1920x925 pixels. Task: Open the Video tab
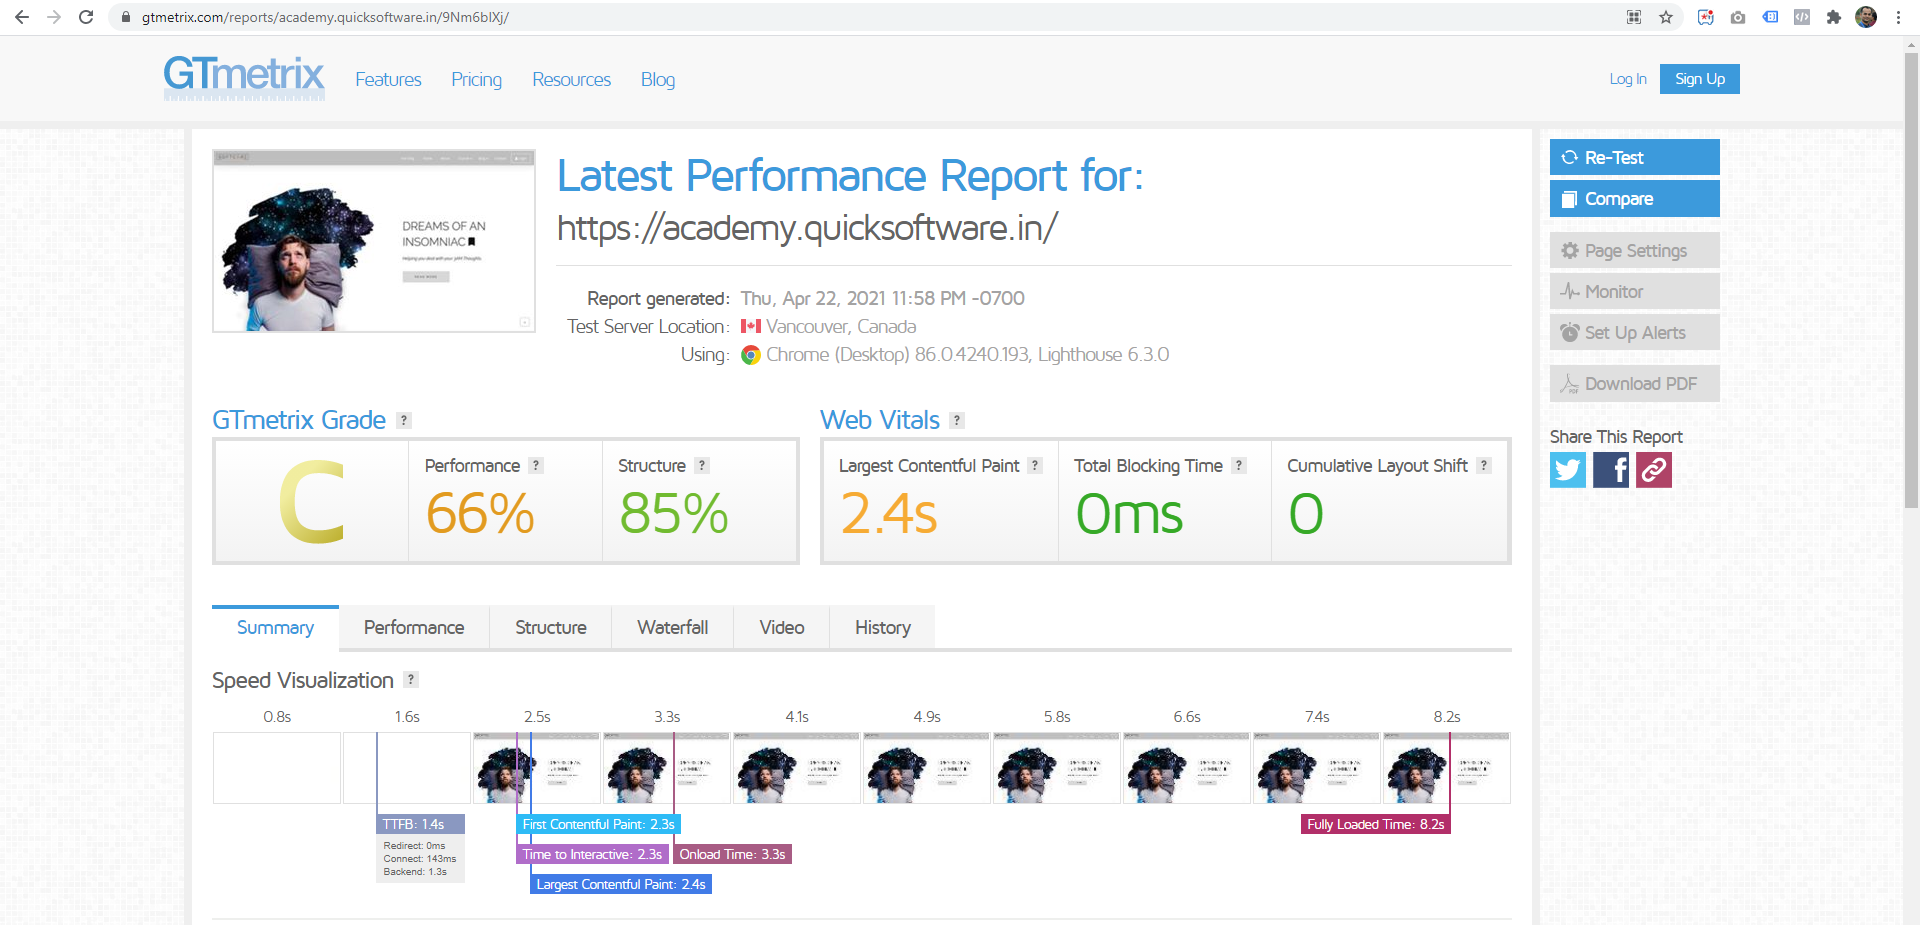tap(782, 627)
